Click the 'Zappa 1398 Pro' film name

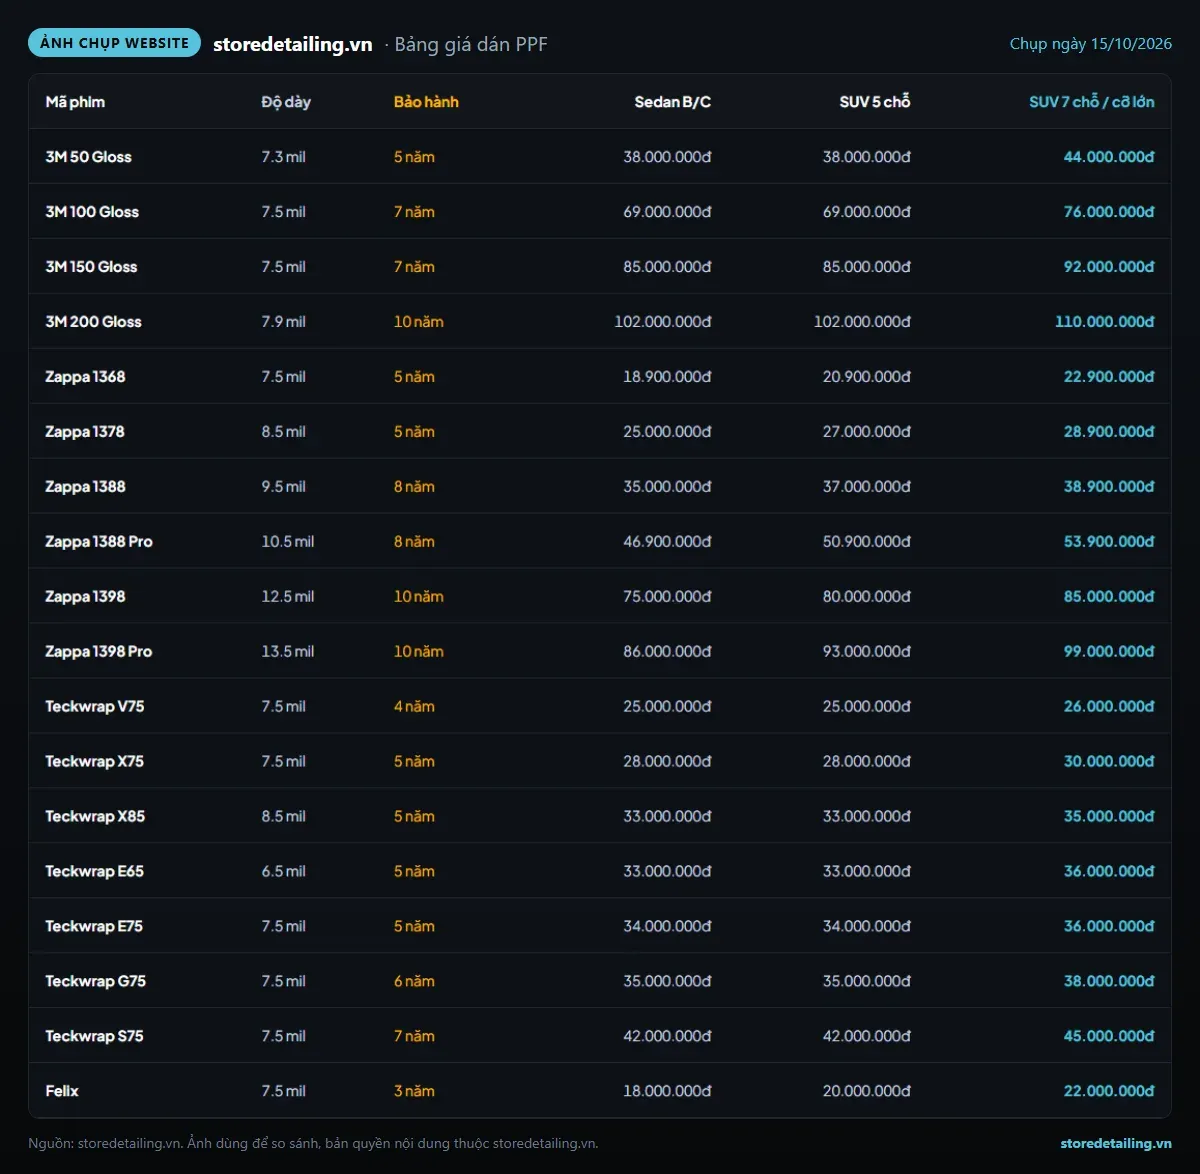pos(99,652)
